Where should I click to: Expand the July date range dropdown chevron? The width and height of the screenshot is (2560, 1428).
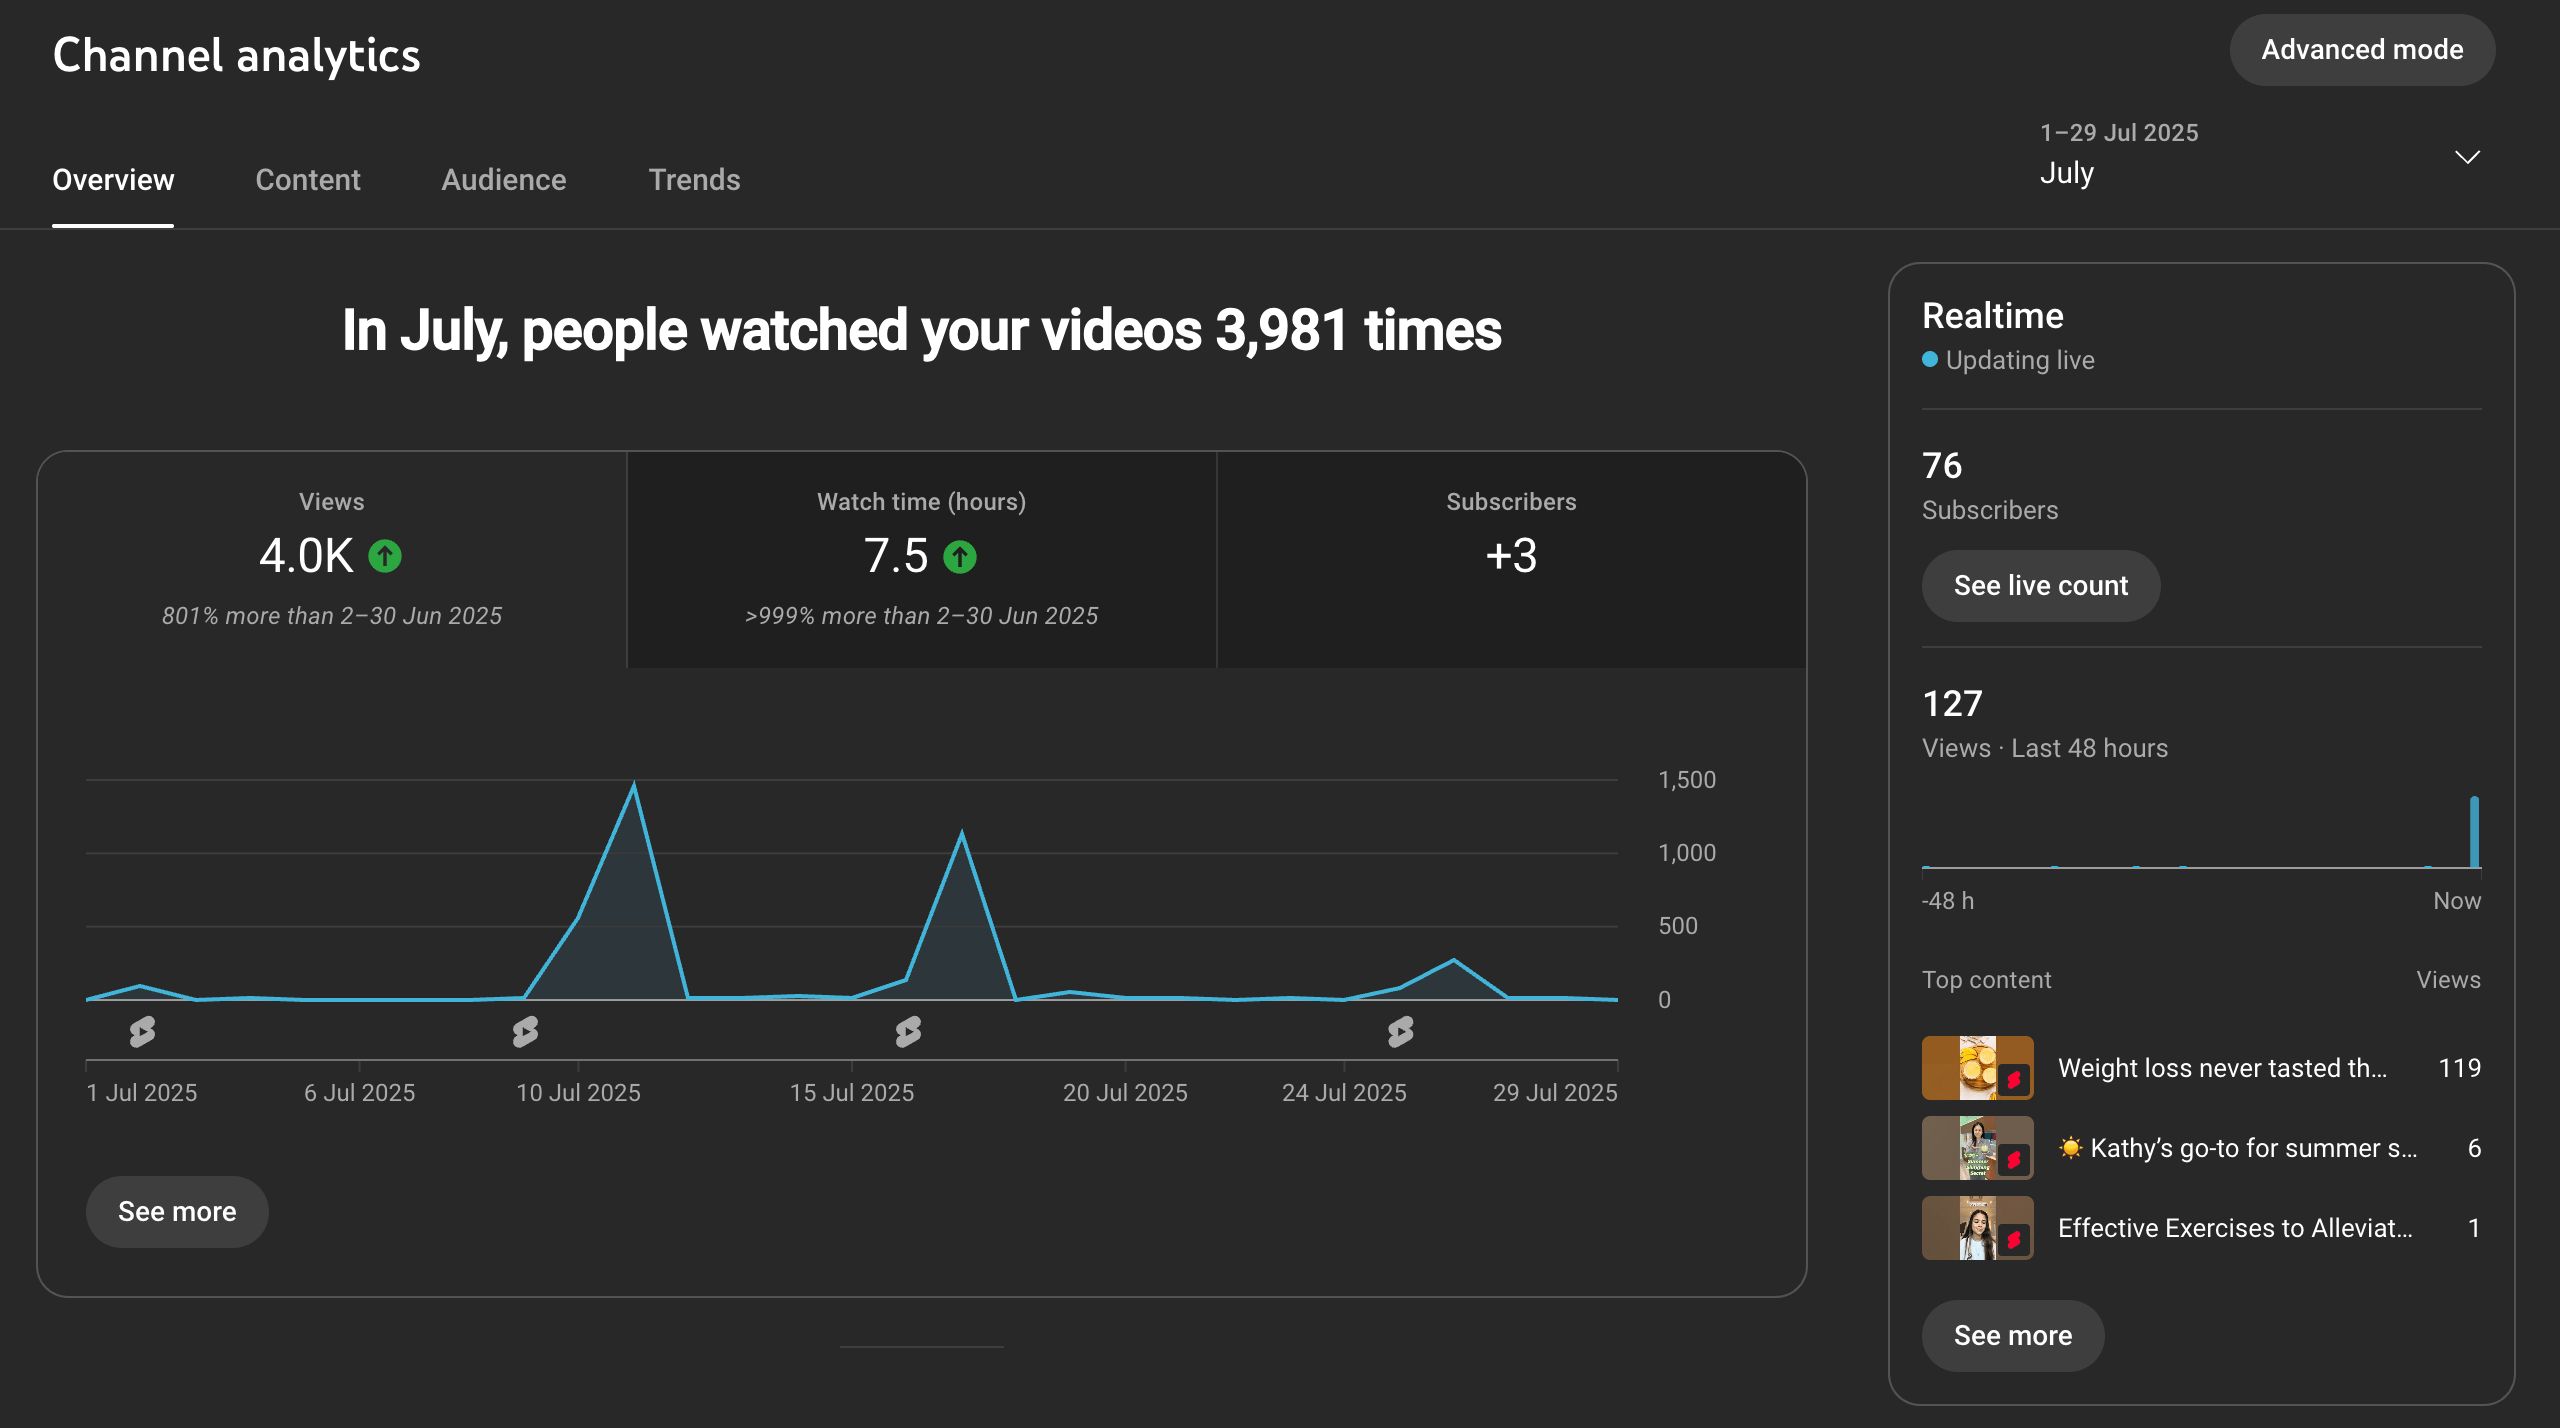tap(2467, 157)
